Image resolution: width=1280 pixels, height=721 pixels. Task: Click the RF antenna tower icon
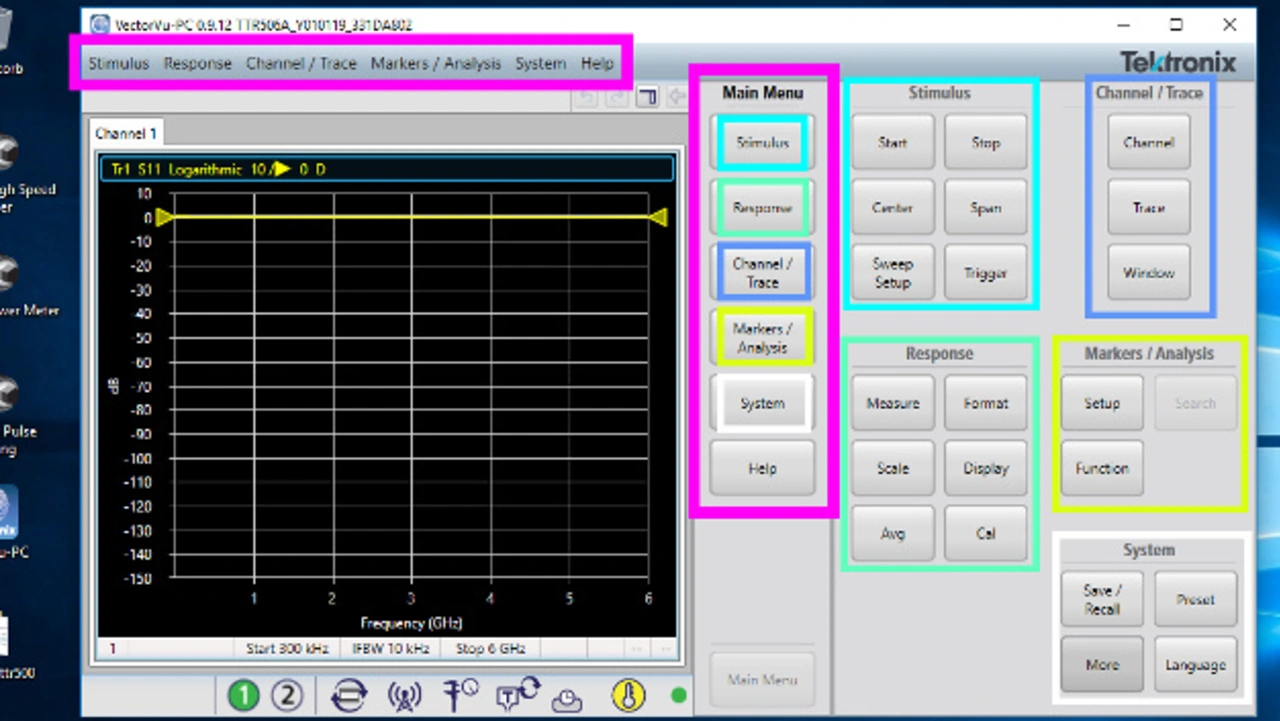(404, 696)
